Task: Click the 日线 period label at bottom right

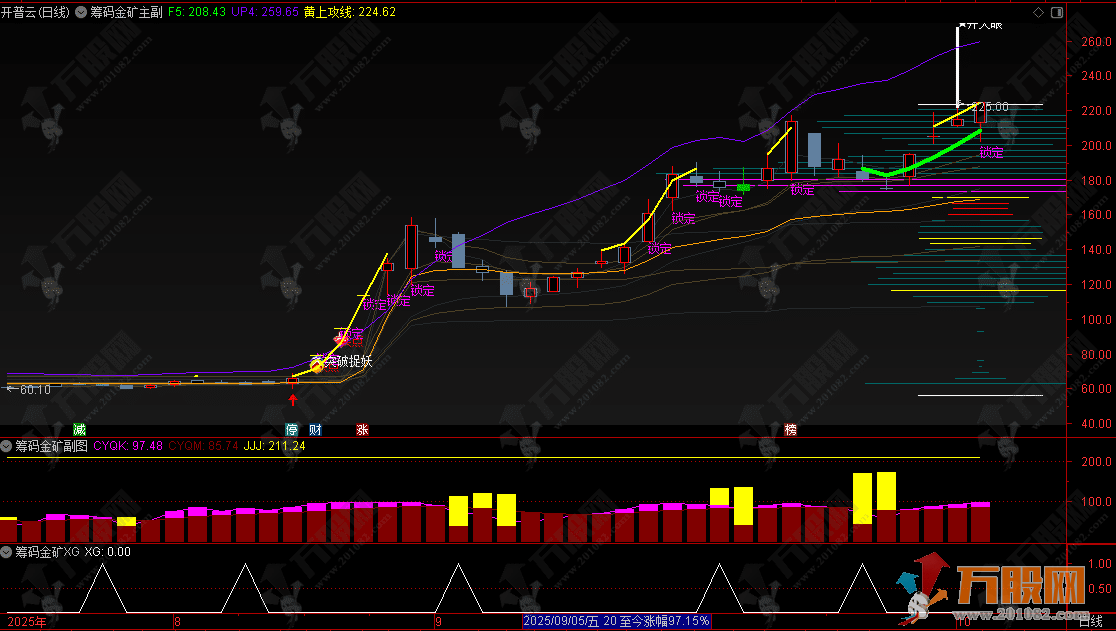Action: [1091, 622]
